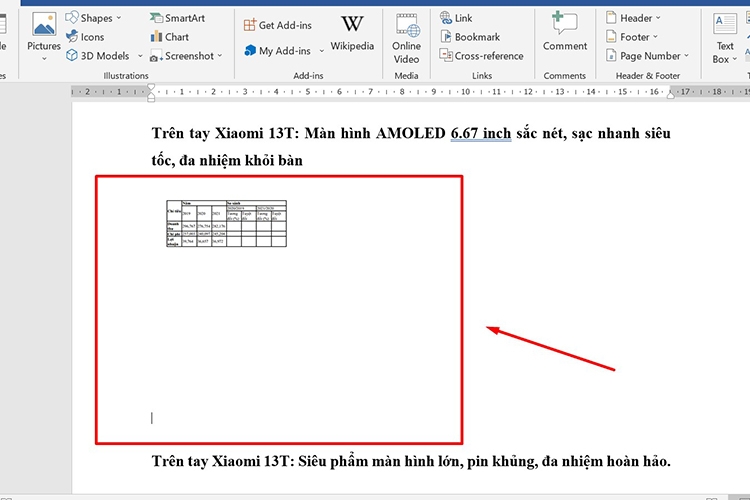Select the small inserted table image
Viewport: 750px width, 500px height.
(x=226, y=223)
